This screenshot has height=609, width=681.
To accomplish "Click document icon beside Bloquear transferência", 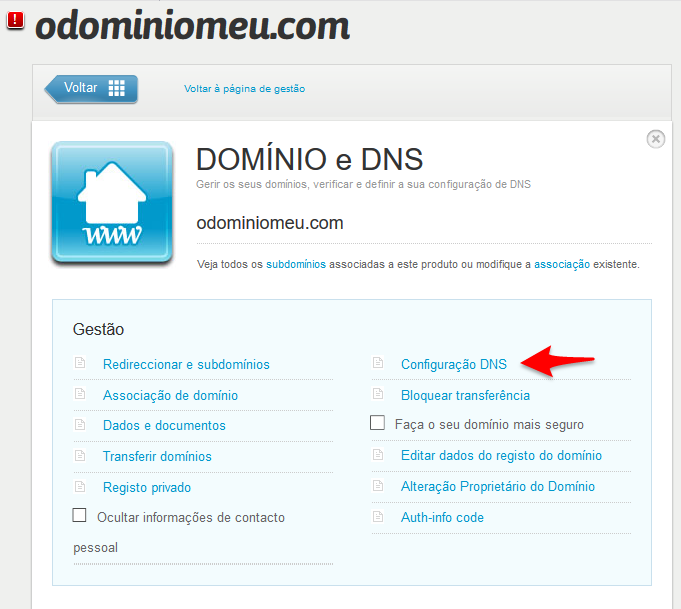I will [x=378, y=394].
